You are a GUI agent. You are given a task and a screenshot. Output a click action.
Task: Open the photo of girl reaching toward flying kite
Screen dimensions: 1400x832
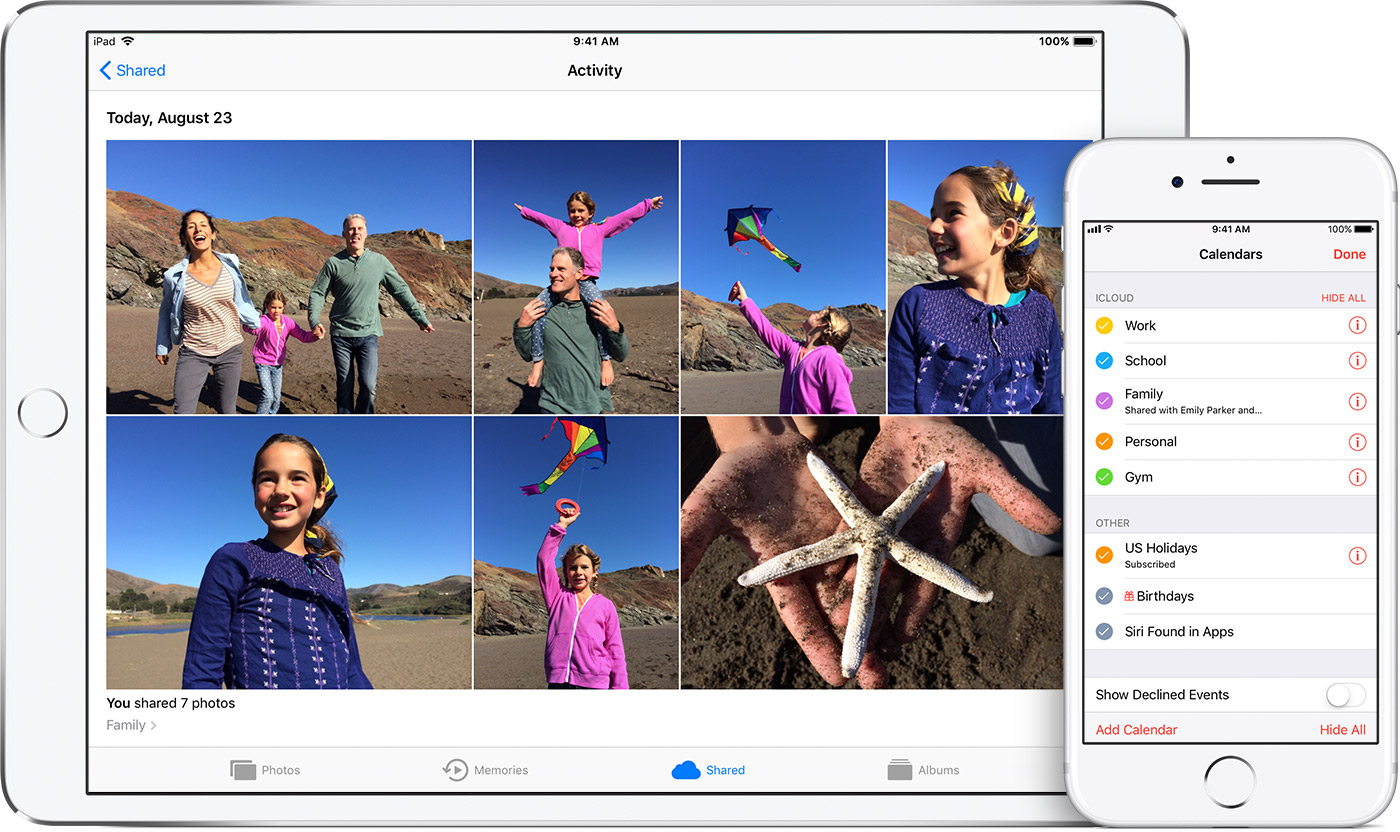783,277
